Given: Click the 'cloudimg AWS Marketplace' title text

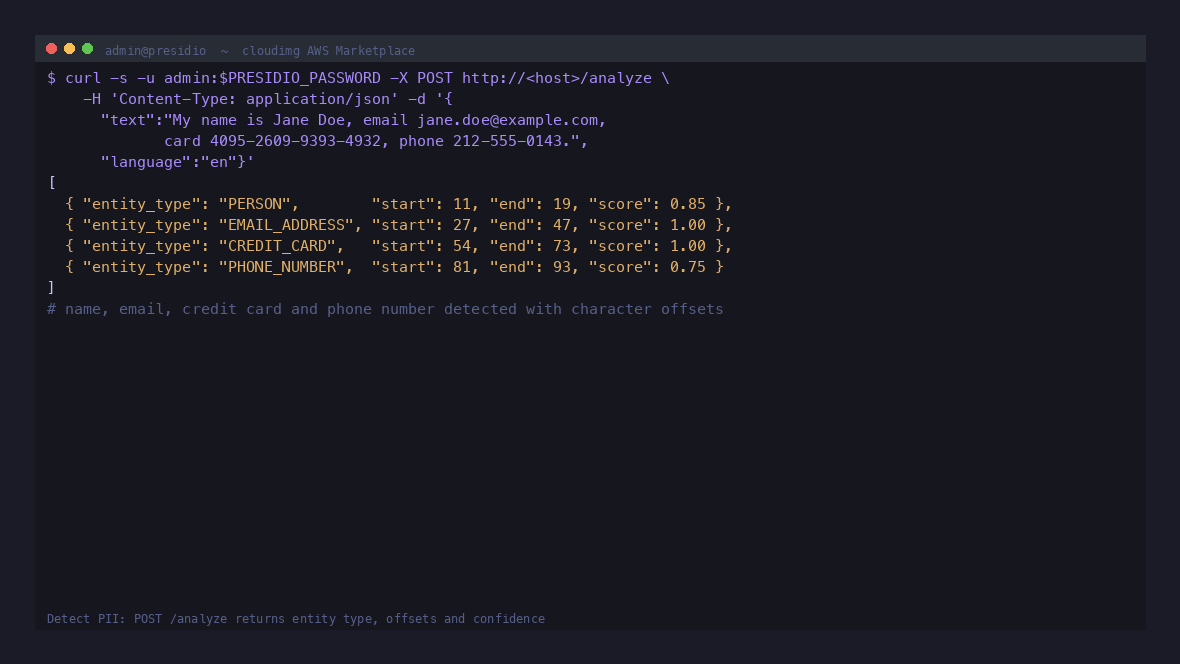Looking at the screenshot, I should tap(328, 50).
